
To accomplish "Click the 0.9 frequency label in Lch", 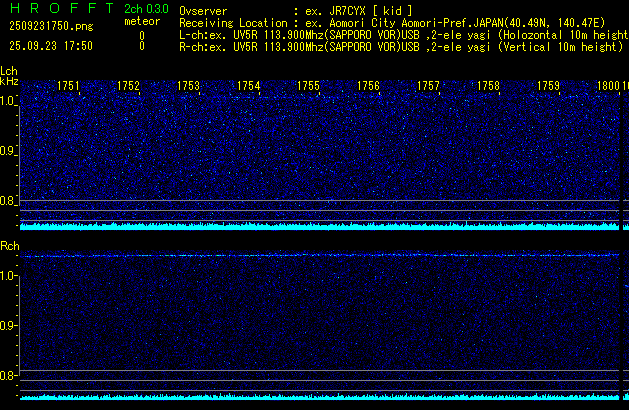I will (8, 151).
